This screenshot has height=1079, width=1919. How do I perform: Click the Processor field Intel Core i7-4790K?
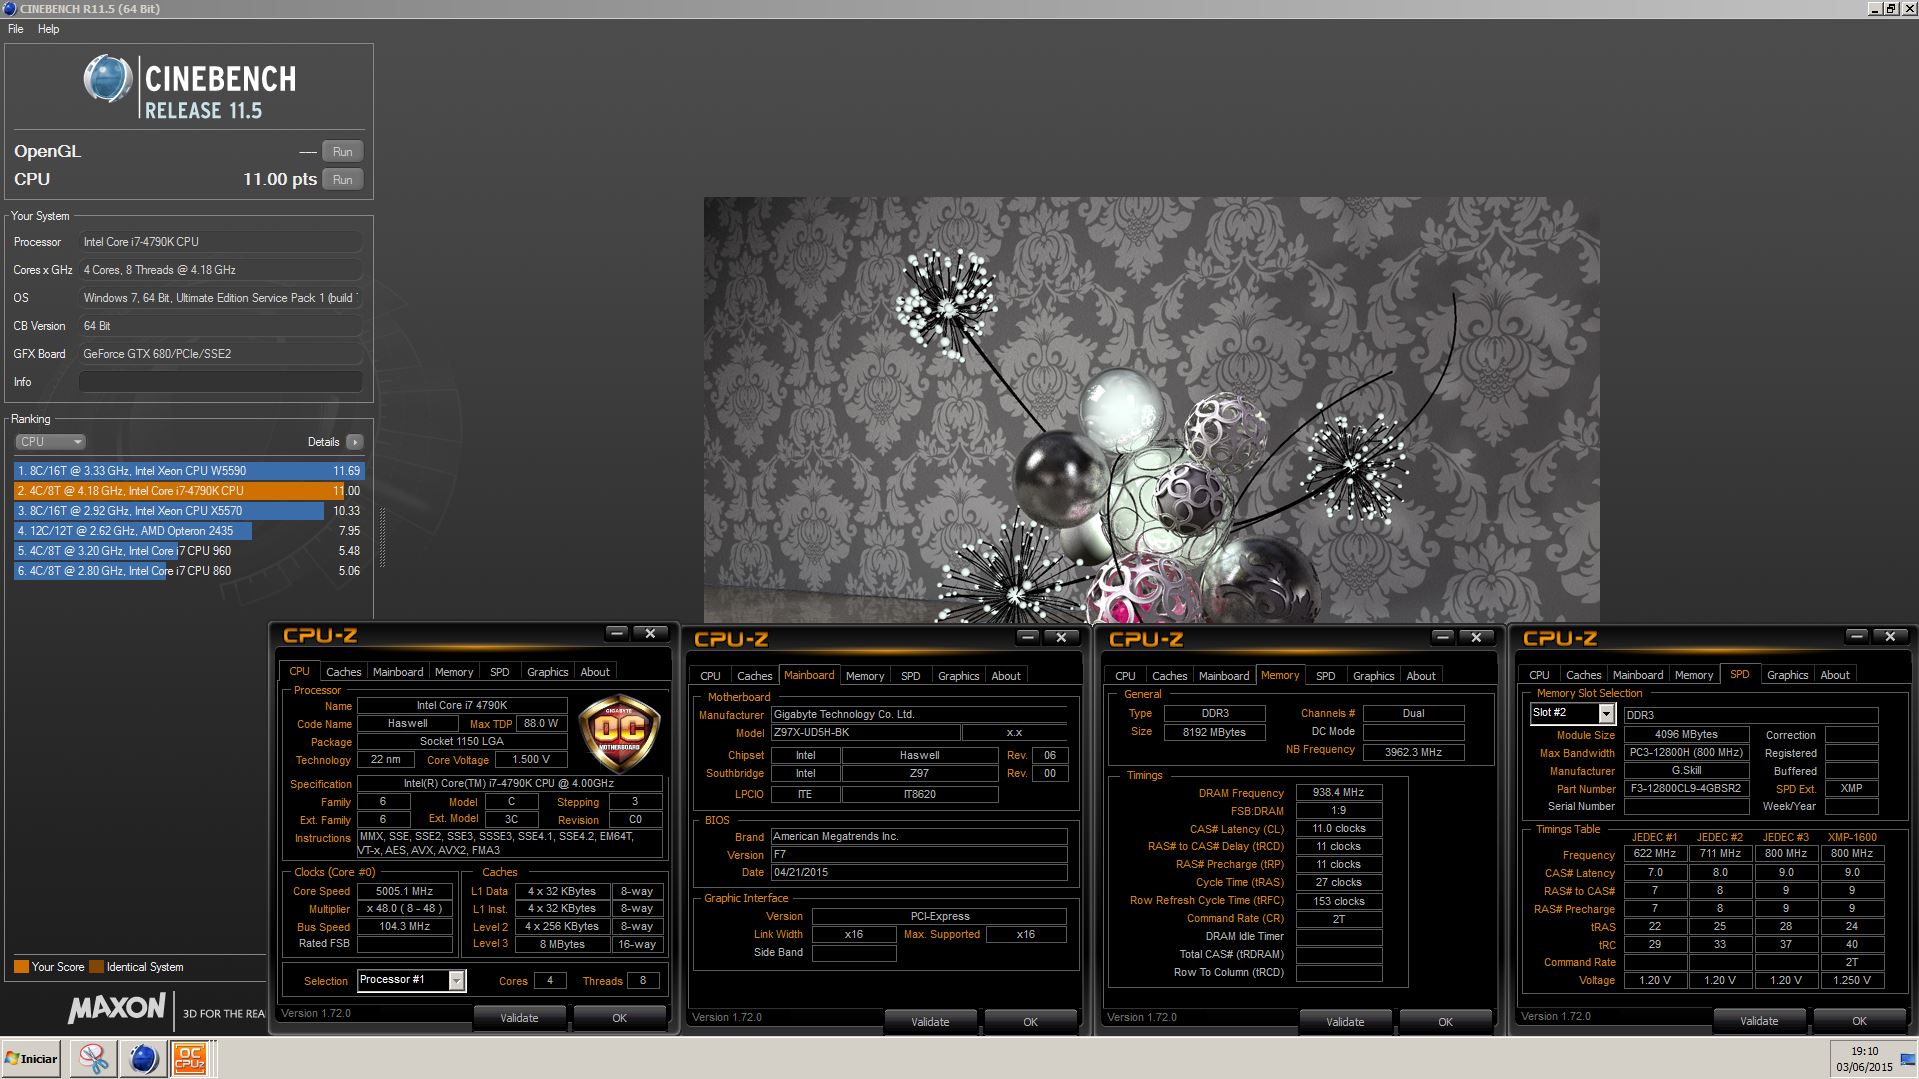(220, 242)
